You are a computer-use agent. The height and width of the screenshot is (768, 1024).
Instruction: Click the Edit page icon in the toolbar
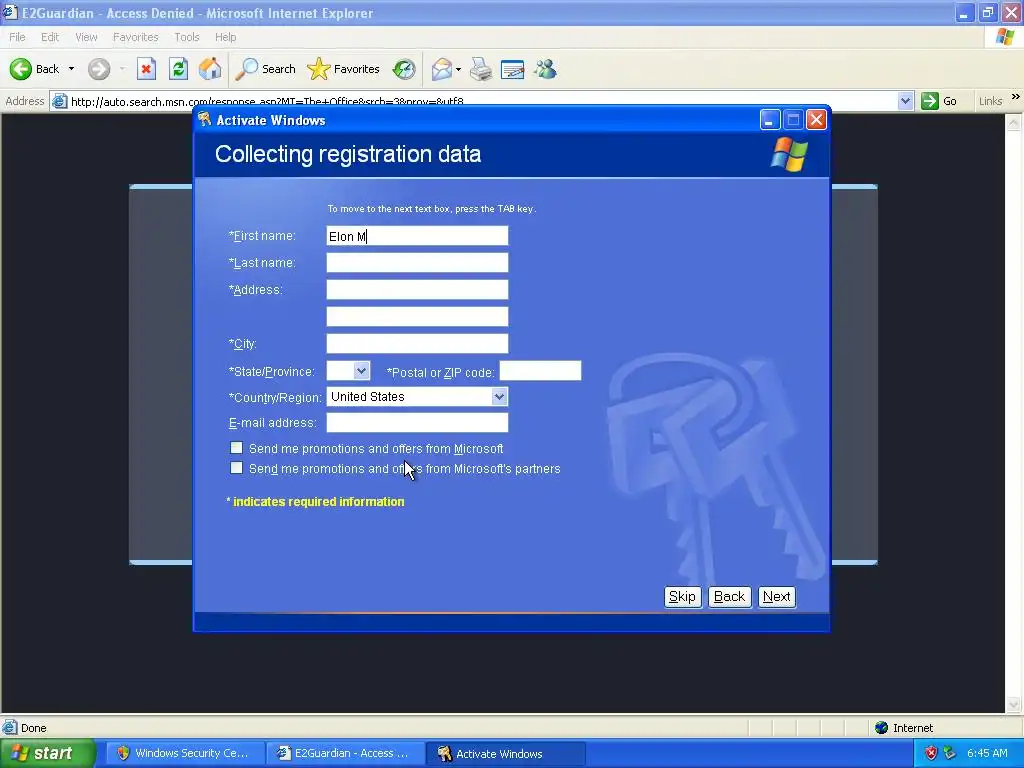[x=513, y=69]
